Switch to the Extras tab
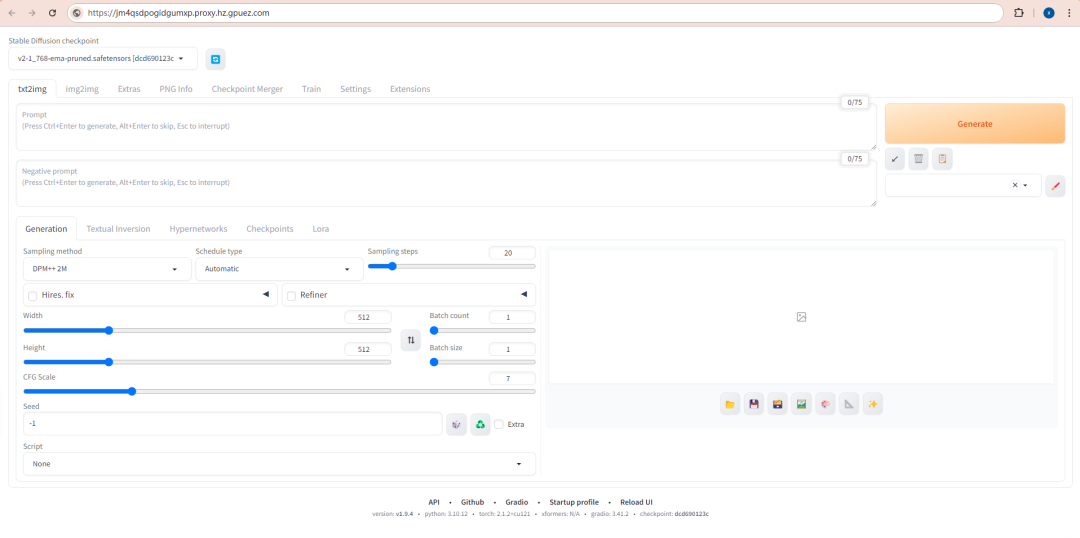Viewport: 1080px width, 538px height. click(x=129, y=89)
